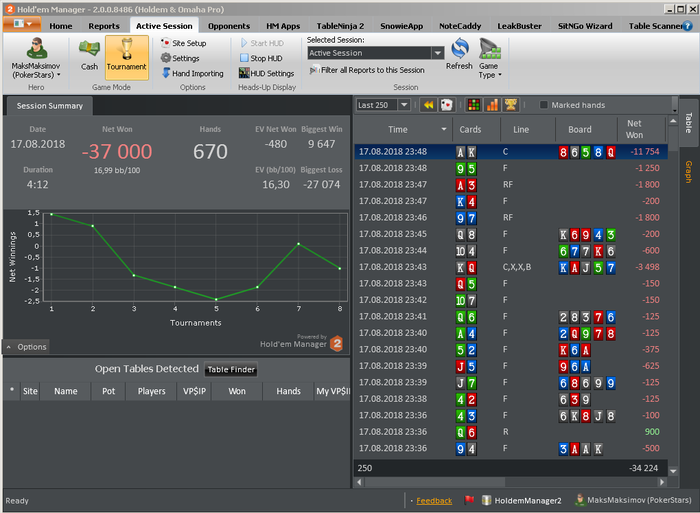Click the horizontal scrollbar of hands table
Image resolution: width=700 pixels, height=513 pixels.
click(435, 482)
